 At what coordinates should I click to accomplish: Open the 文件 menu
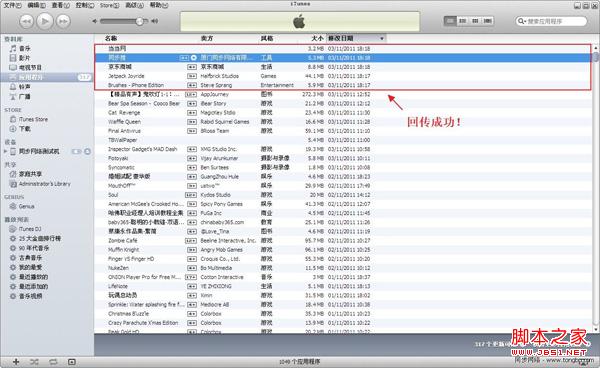pyautogui.click(x=12, y=5)
